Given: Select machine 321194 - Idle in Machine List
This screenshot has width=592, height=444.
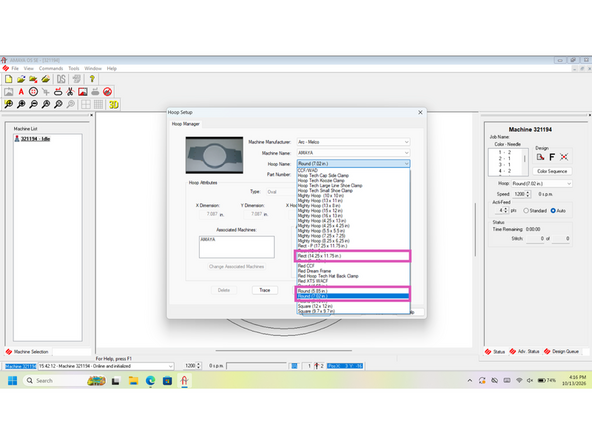Looking at the screenshot, I should point(32,139).
